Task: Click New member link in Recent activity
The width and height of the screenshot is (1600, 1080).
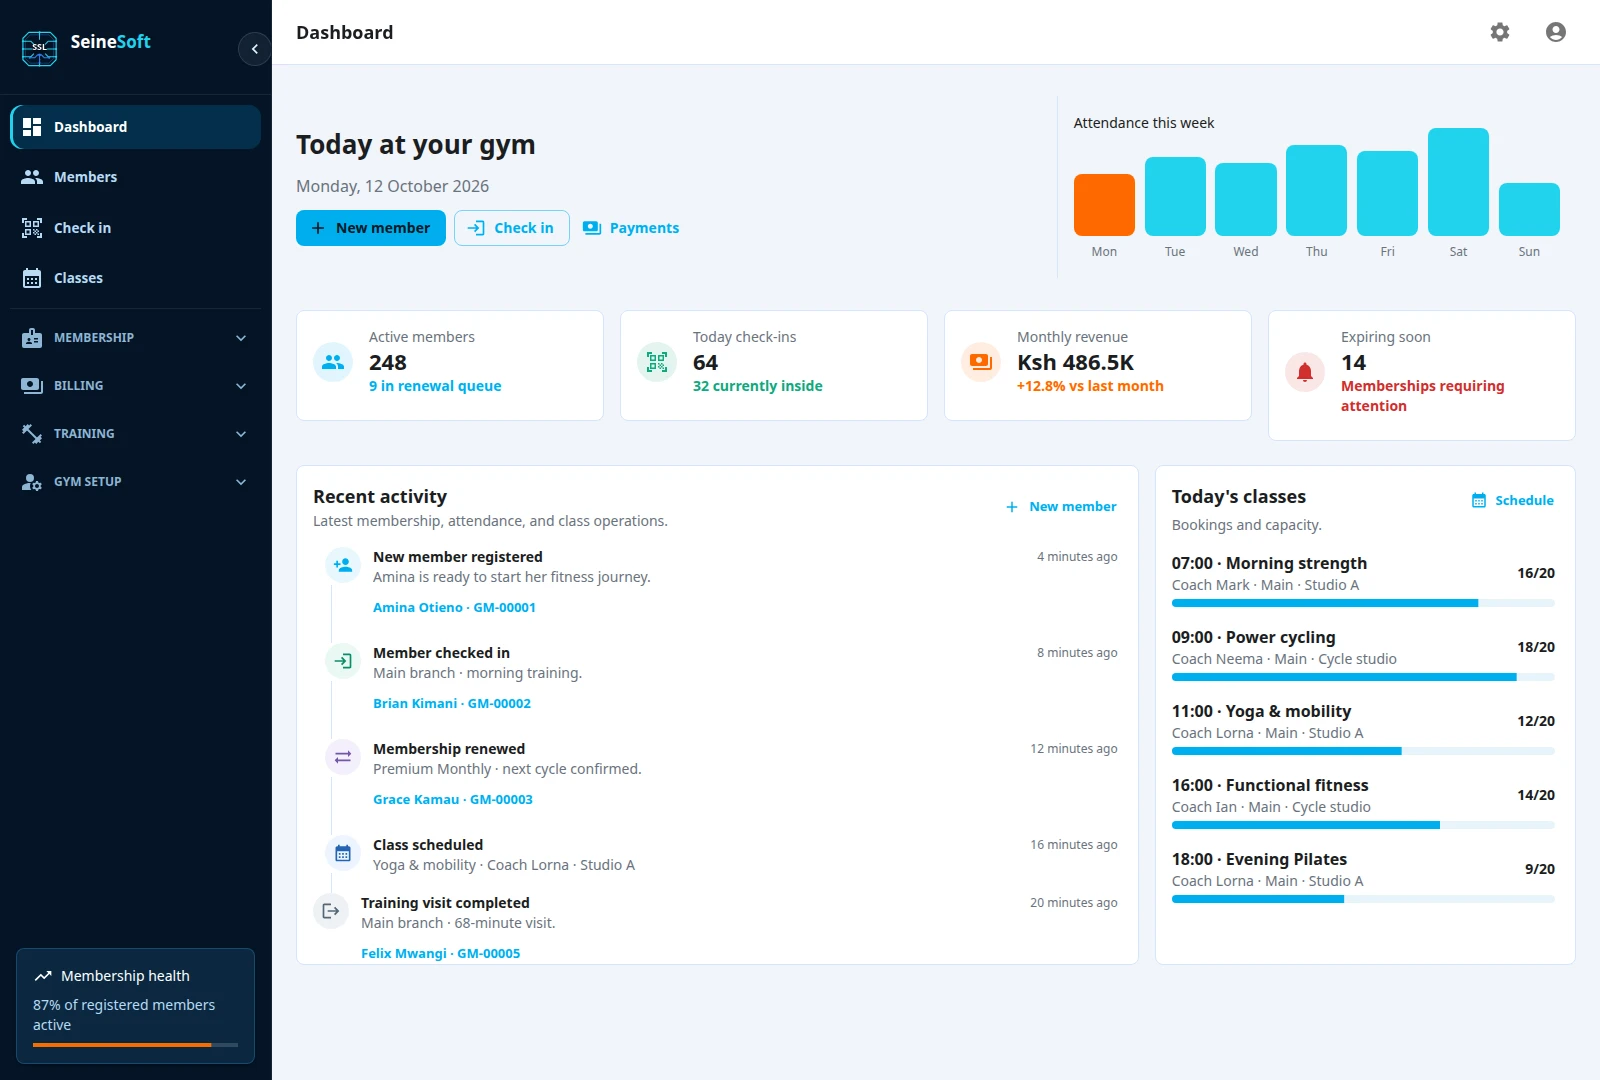Action: pos(1061,507)
